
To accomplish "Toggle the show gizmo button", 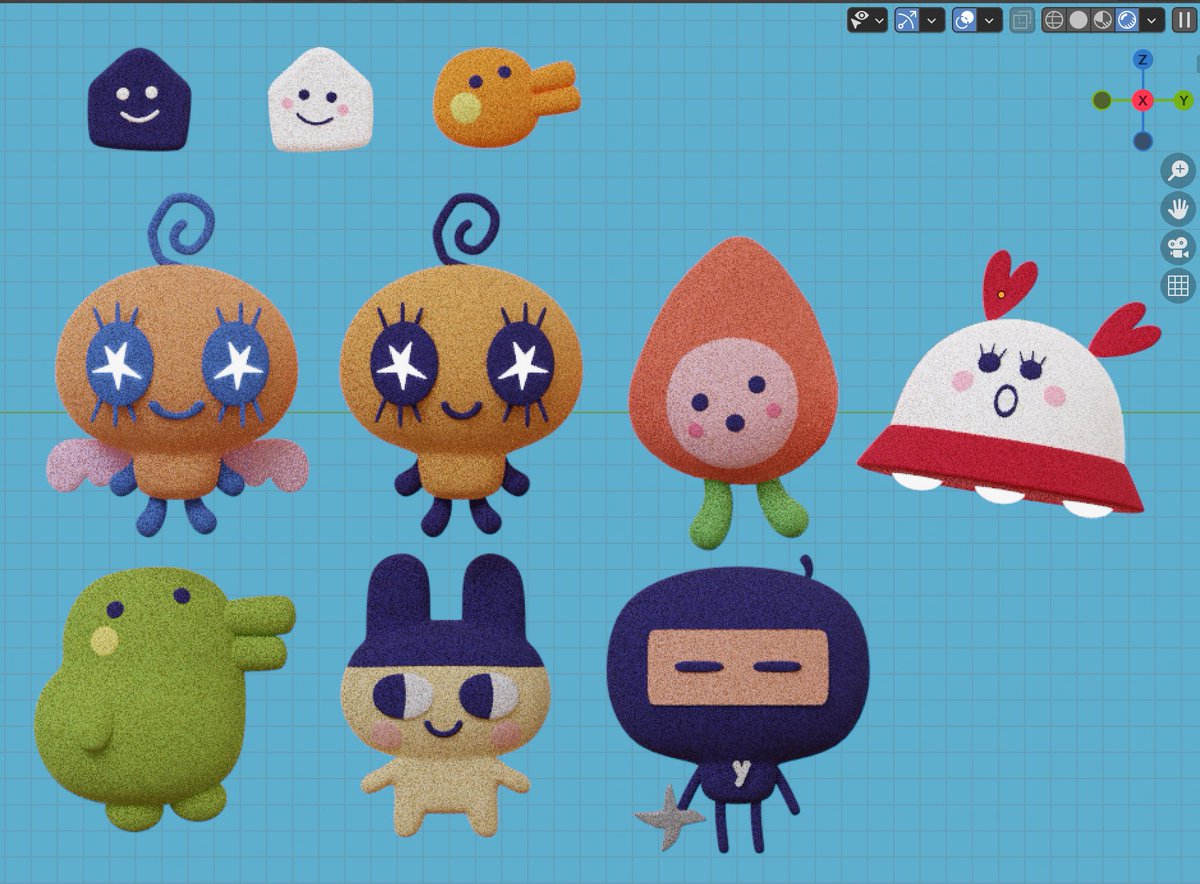I will pyautogui.click(x=908, y=19).
